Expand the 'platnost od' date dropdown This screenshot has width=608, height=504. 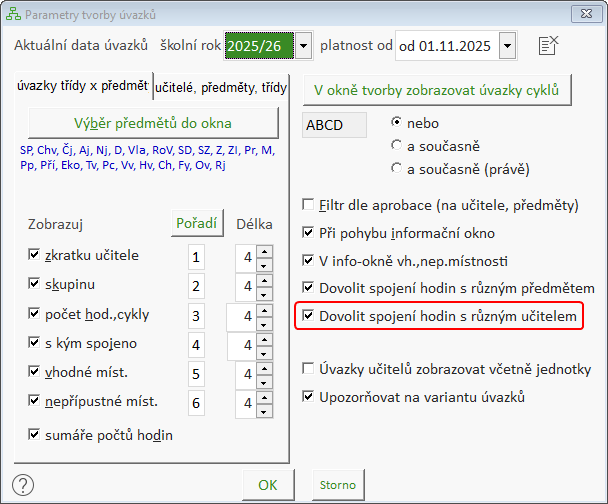(506, 45)
